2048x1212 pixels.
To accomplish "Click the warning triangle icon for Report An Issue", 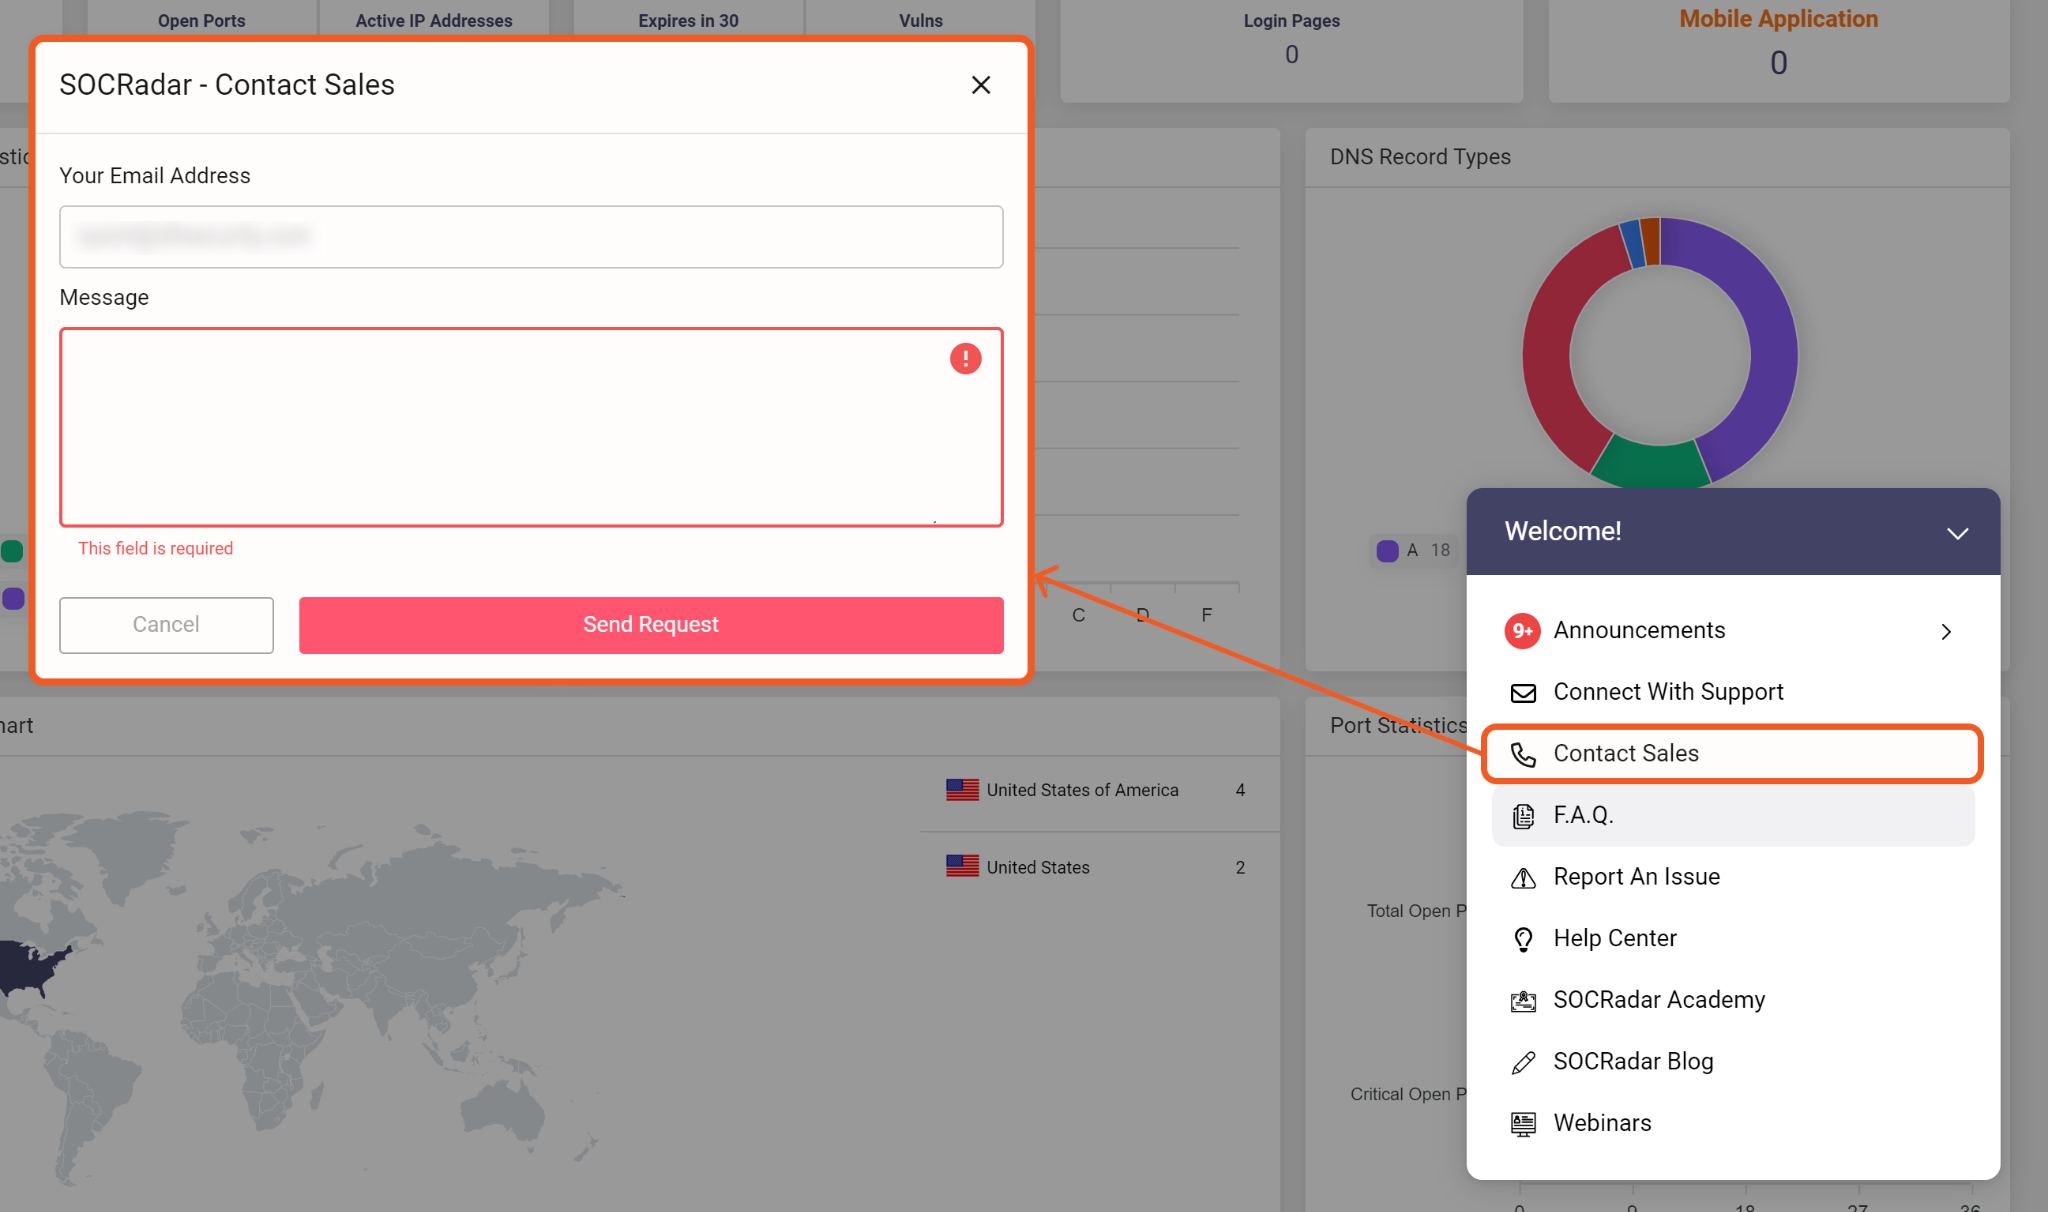I will click(1523, 878).
